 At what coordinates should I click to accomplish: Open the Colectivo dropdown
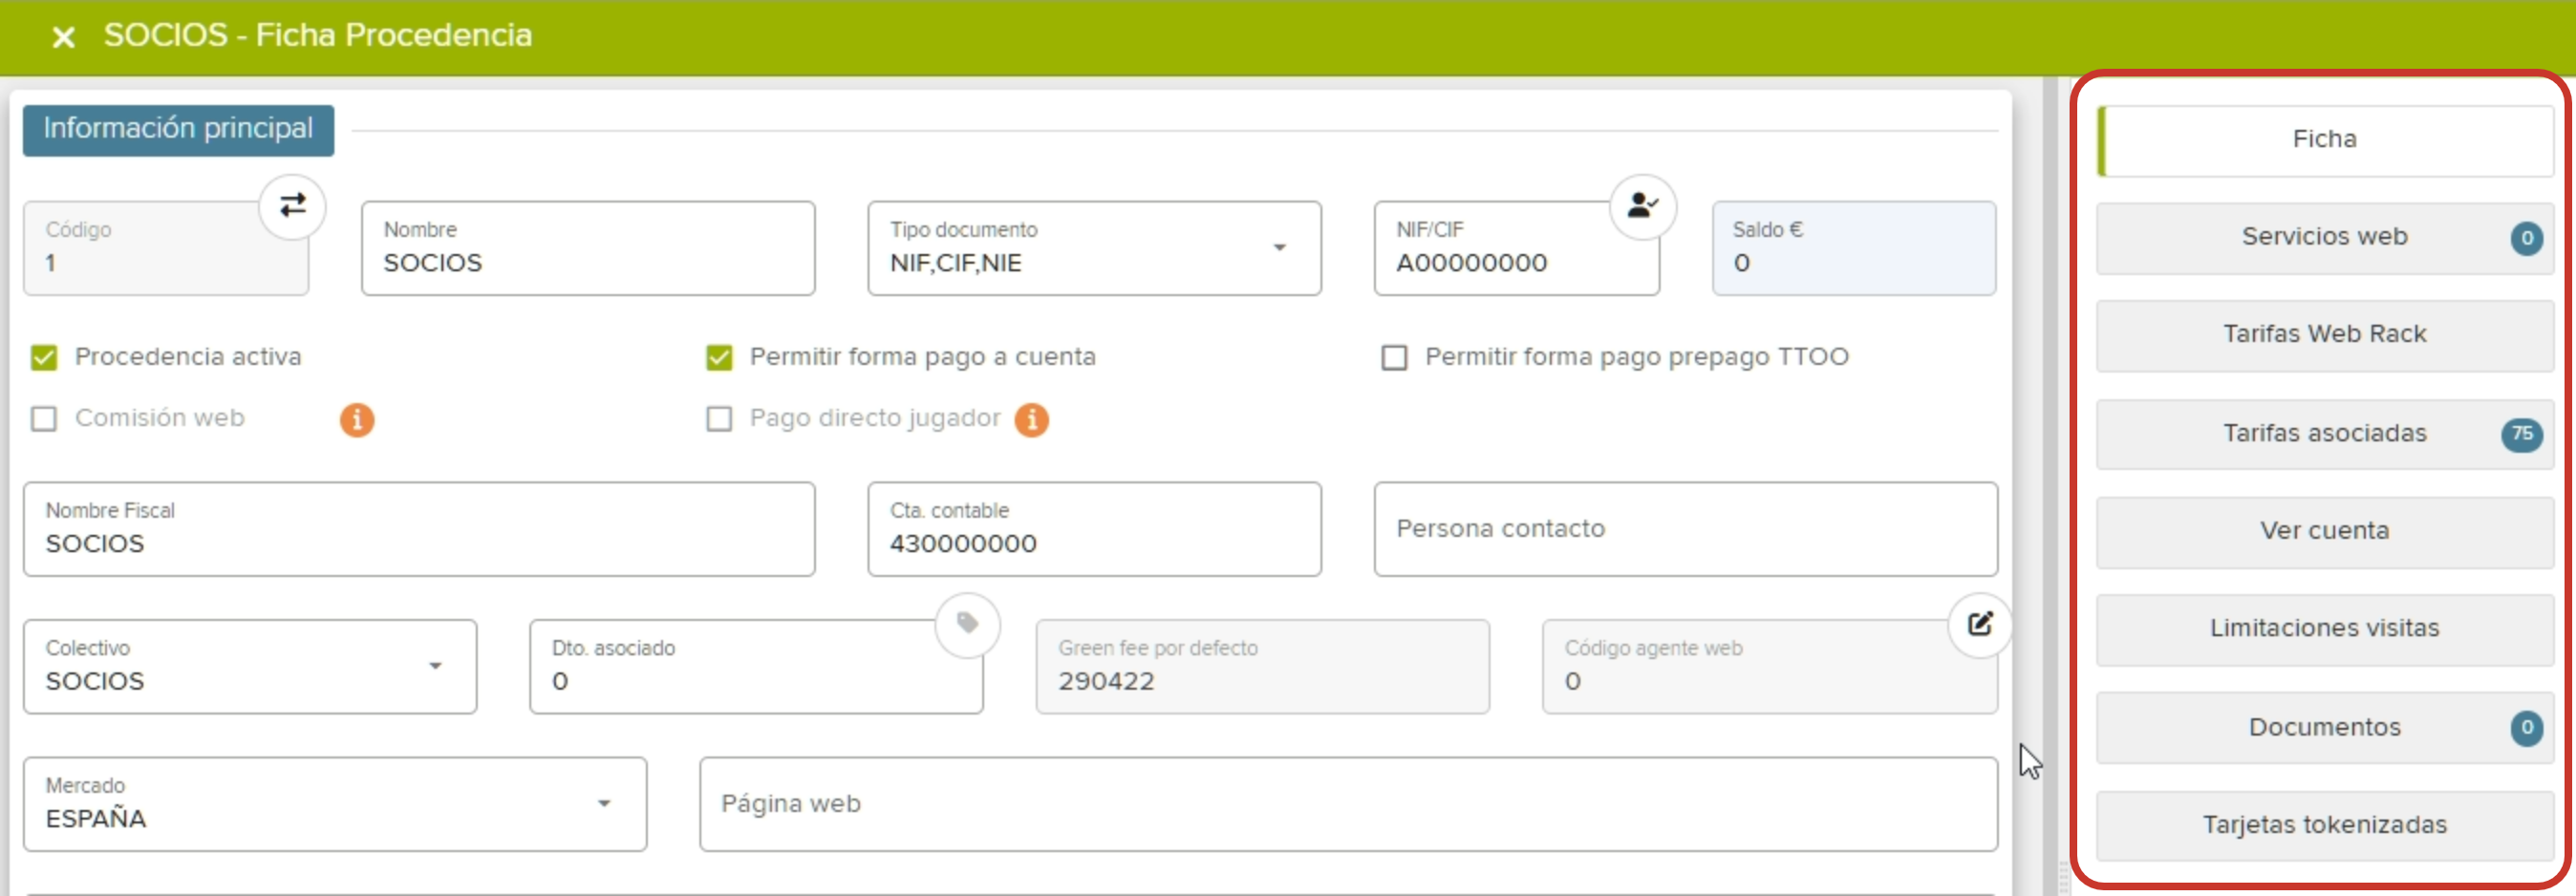(250, 666)
